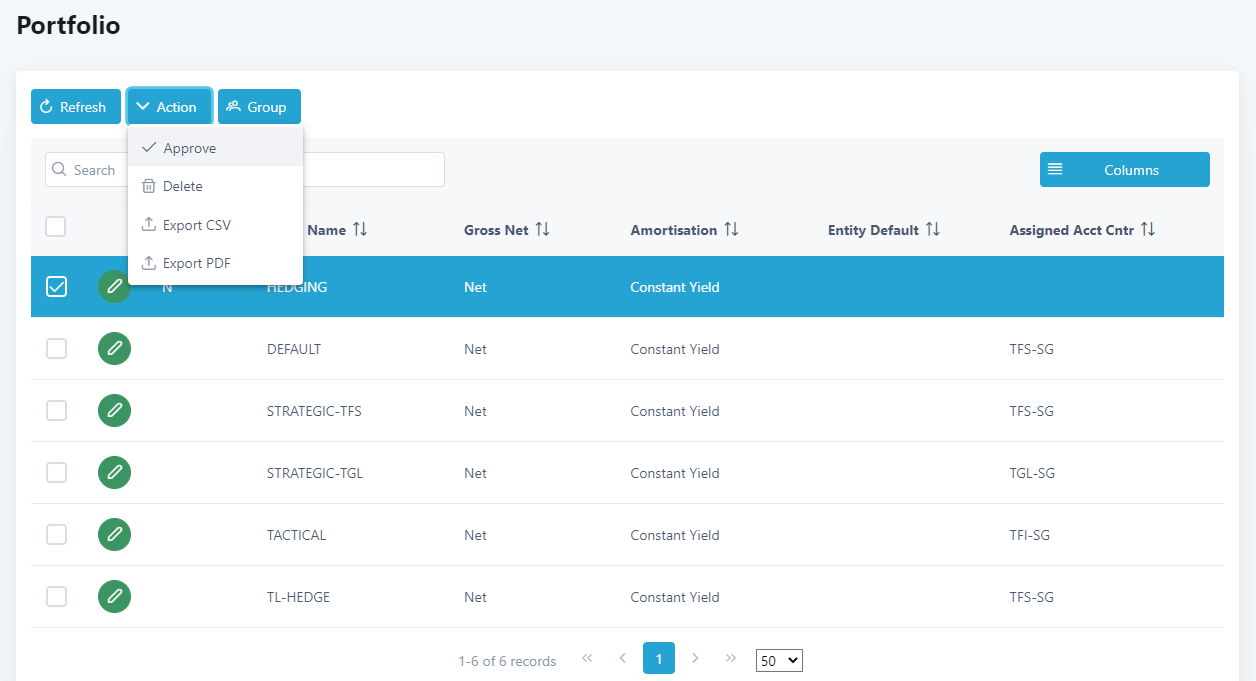Collapse the Action dropdown button

(168, 107)
